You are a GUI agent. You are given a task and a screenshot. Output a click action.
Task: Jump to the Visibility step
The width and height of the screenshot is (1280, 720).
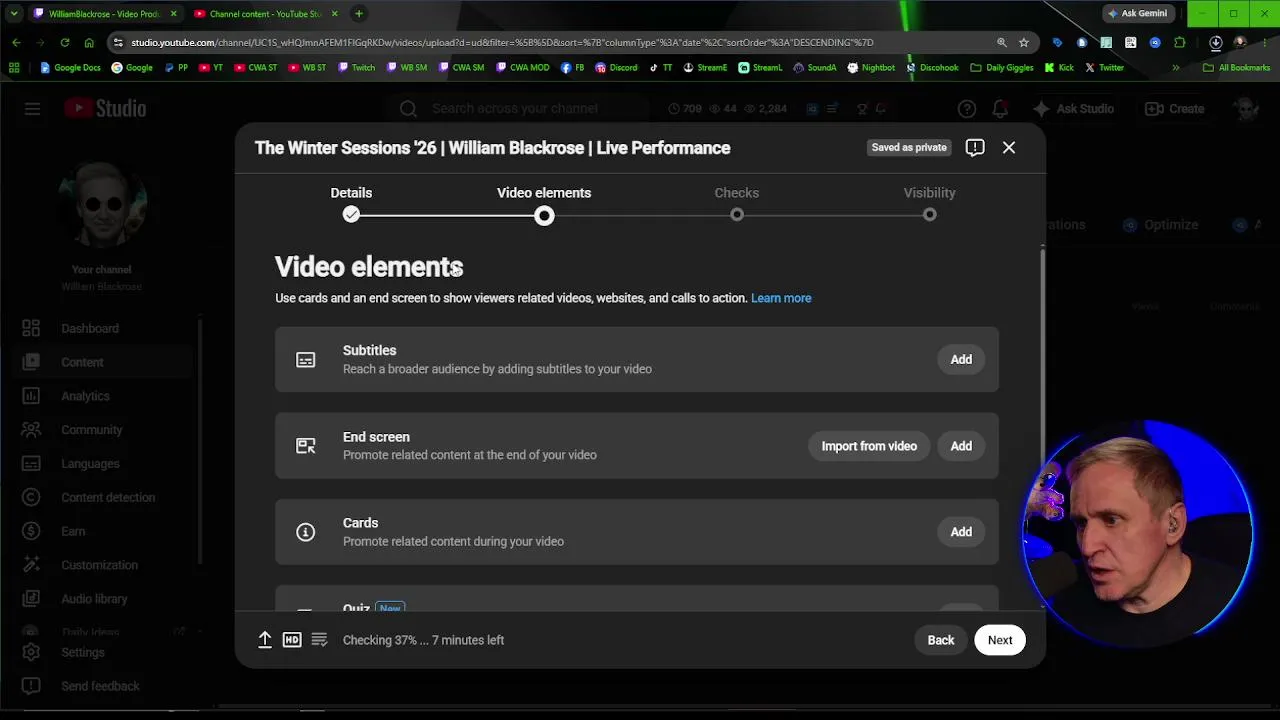click(930, 203)
